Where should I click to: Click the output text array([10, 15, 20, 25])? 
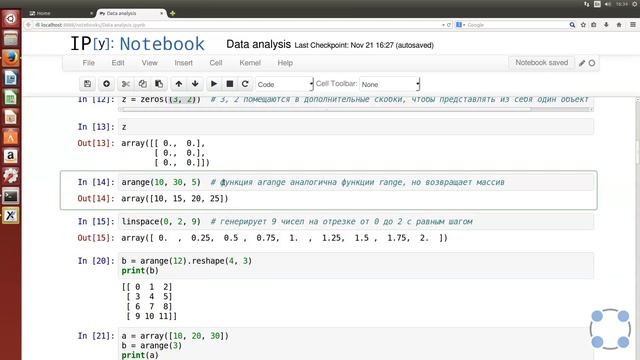point(175,199)
